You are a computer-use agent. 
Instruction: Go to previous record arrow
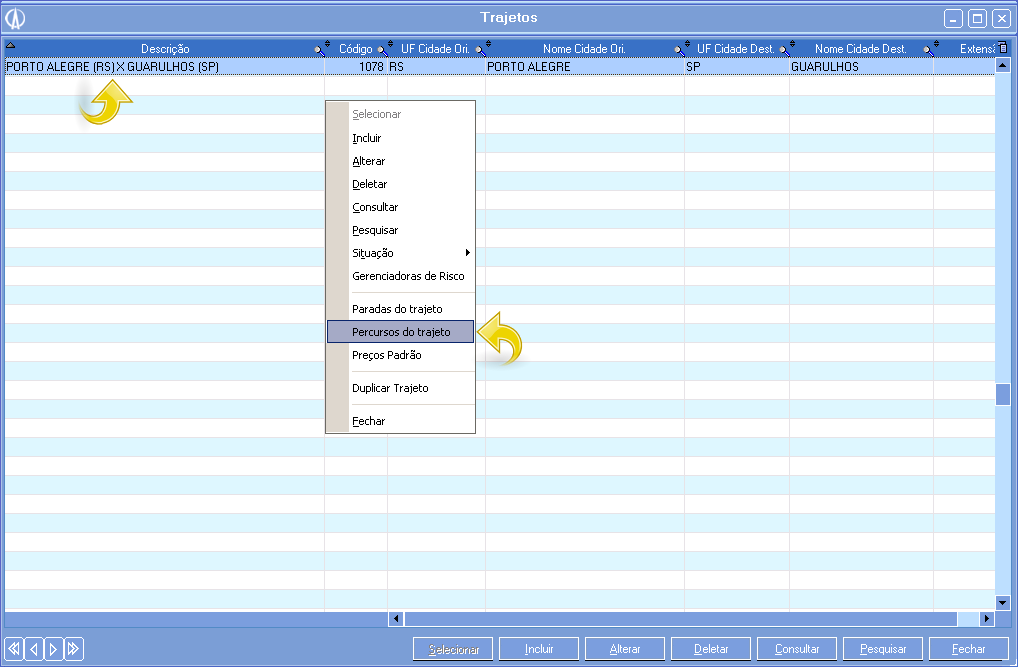(33, 649)
